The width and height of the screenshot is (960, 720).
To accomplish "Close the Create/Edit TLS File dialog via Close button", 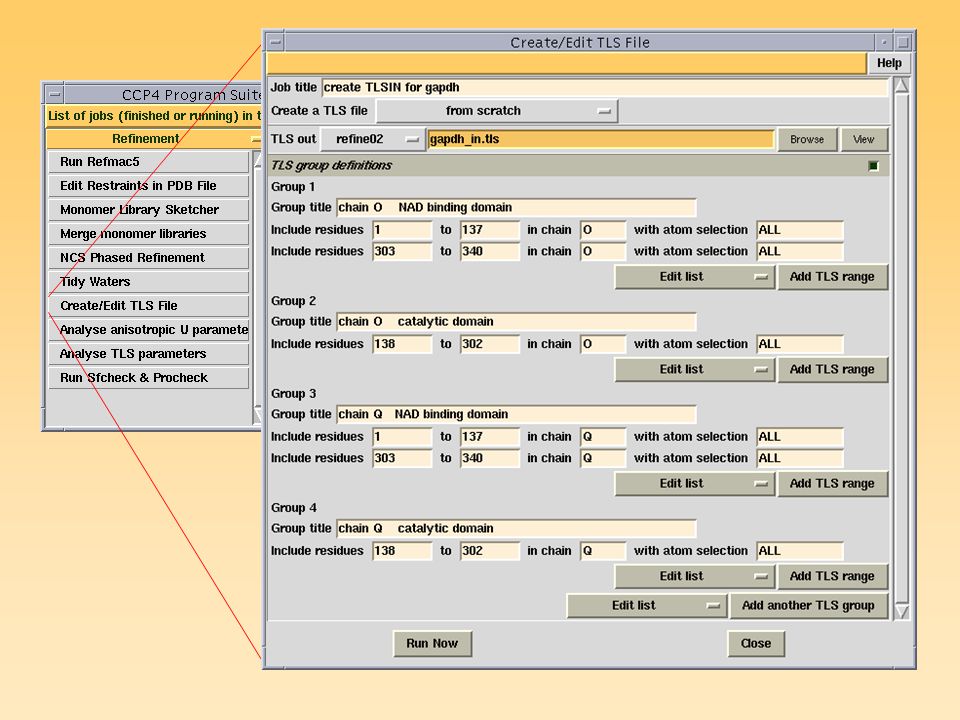I will click(756, 643).
